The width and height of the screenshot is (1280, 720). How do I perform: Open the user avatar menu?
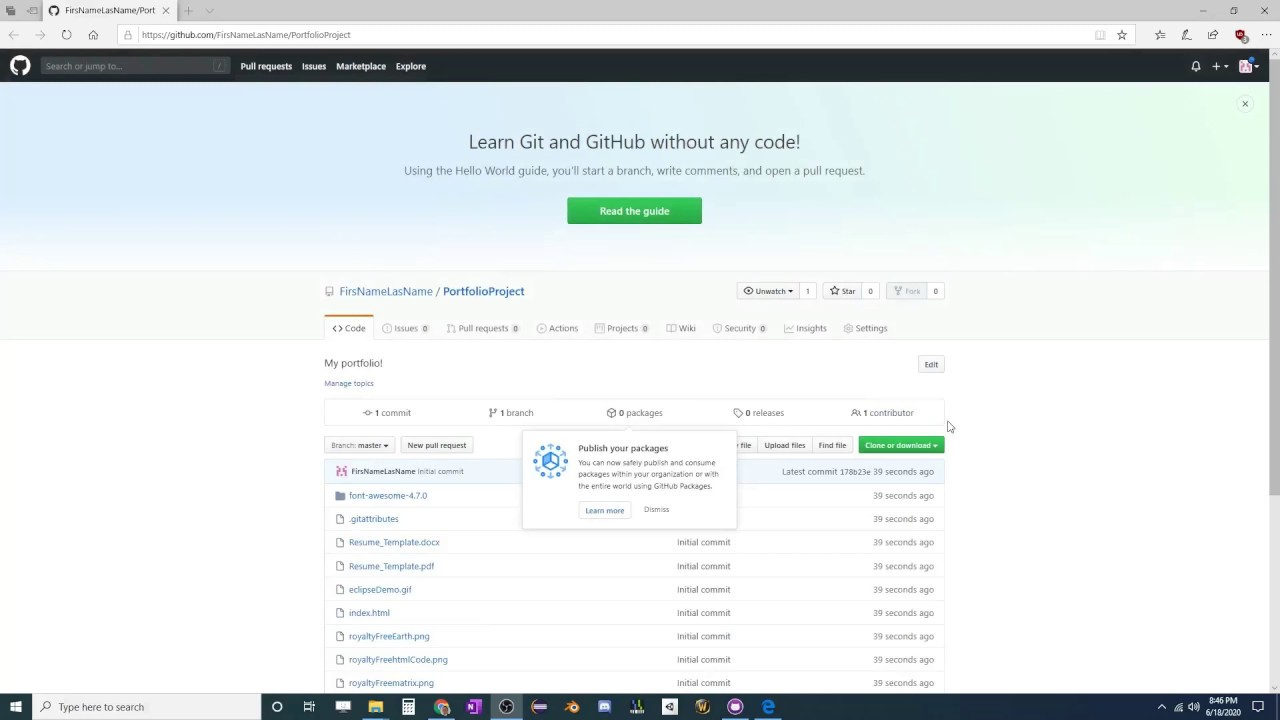(x=1248, y=66)
